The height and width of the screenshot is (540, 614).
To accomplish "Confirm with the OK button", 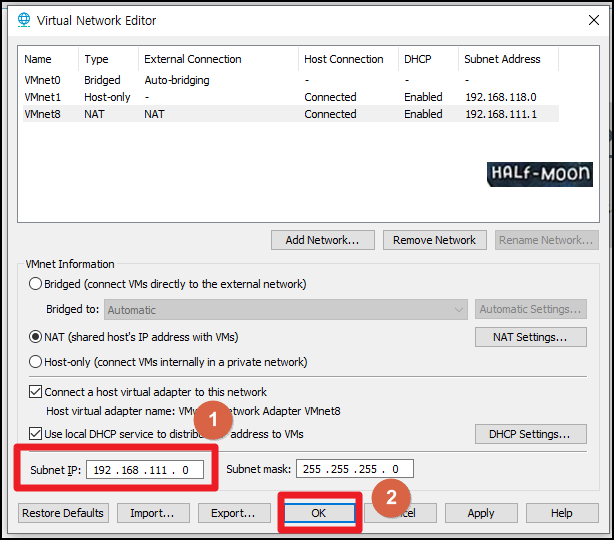I will point(320,513).
